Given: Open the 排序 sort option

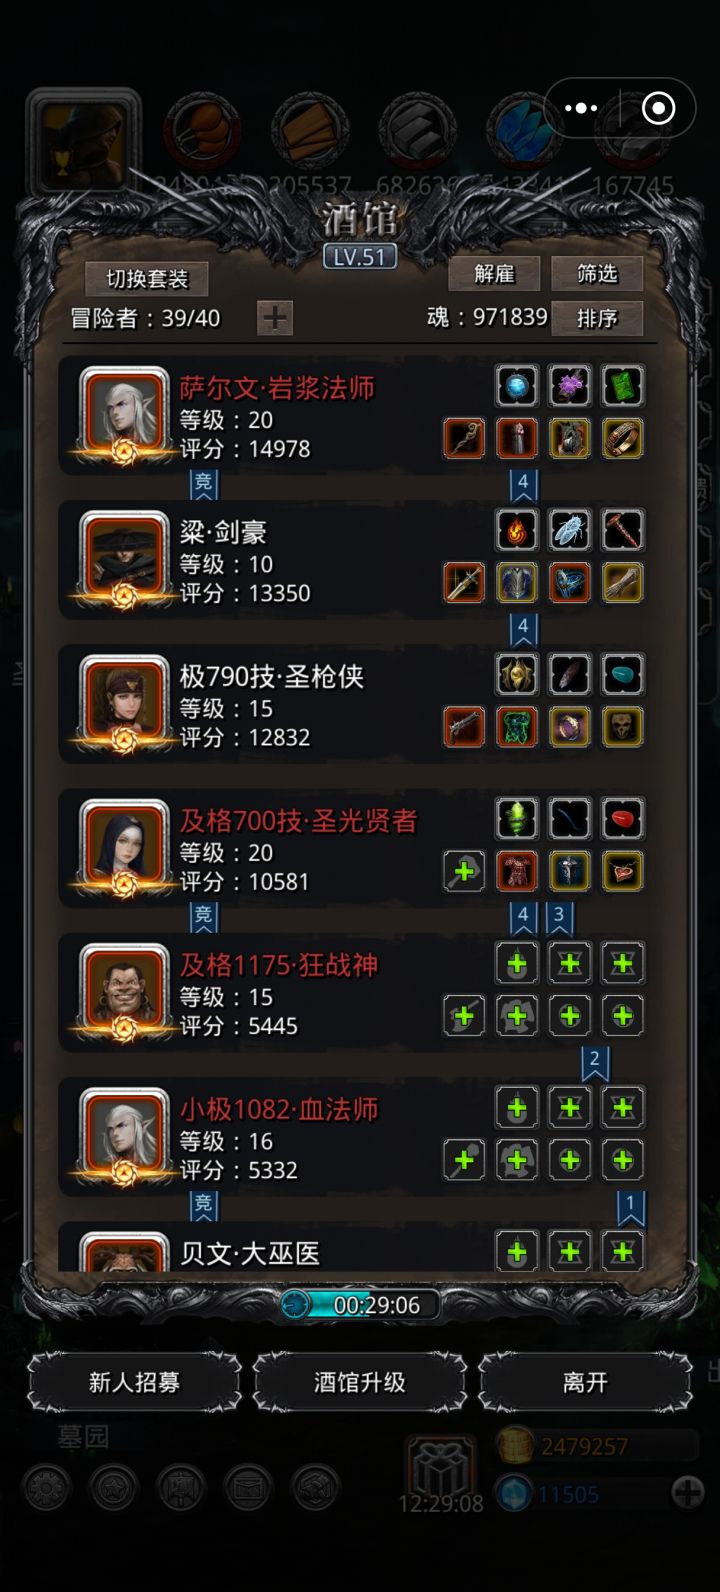Looking at the screenshot, I should pos(597,318).
